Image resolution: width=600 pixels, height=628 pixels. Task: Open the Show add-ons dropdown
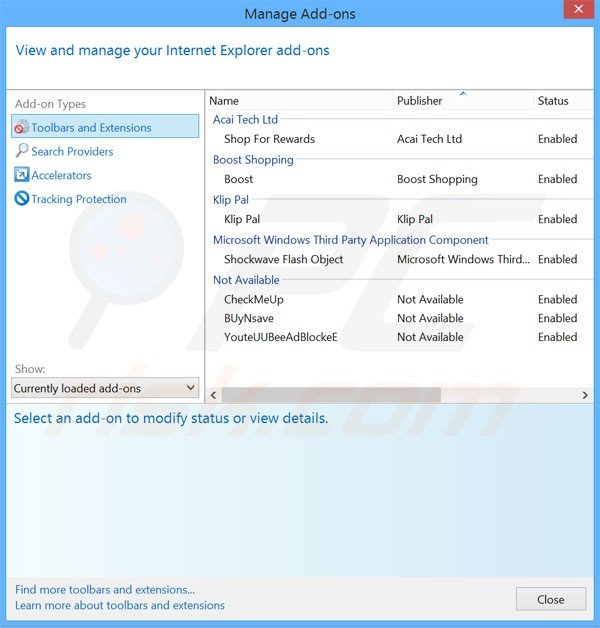[x=105, y=388]
